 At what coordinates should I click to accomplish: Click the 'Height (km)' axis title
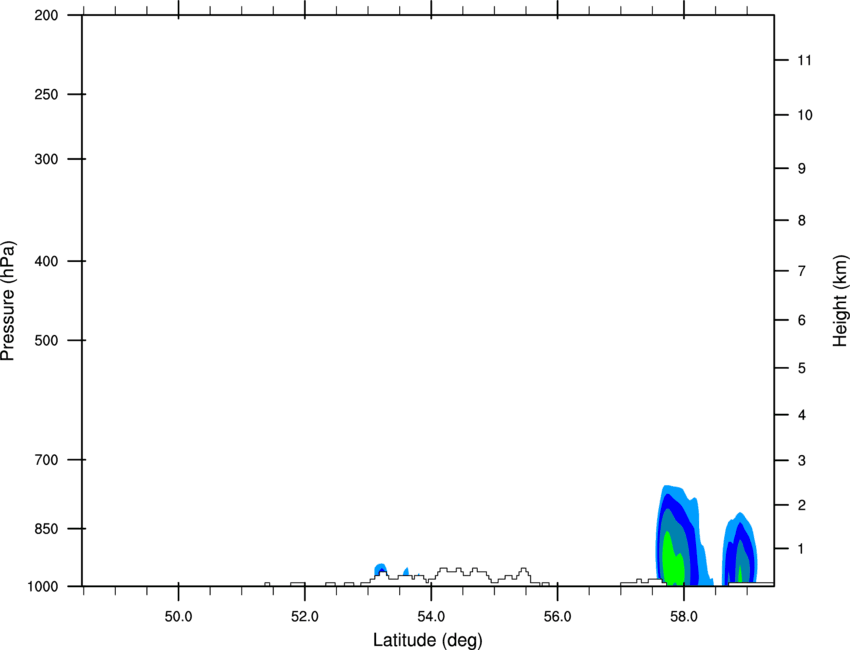pyautogui.click(x=840, y=301)
